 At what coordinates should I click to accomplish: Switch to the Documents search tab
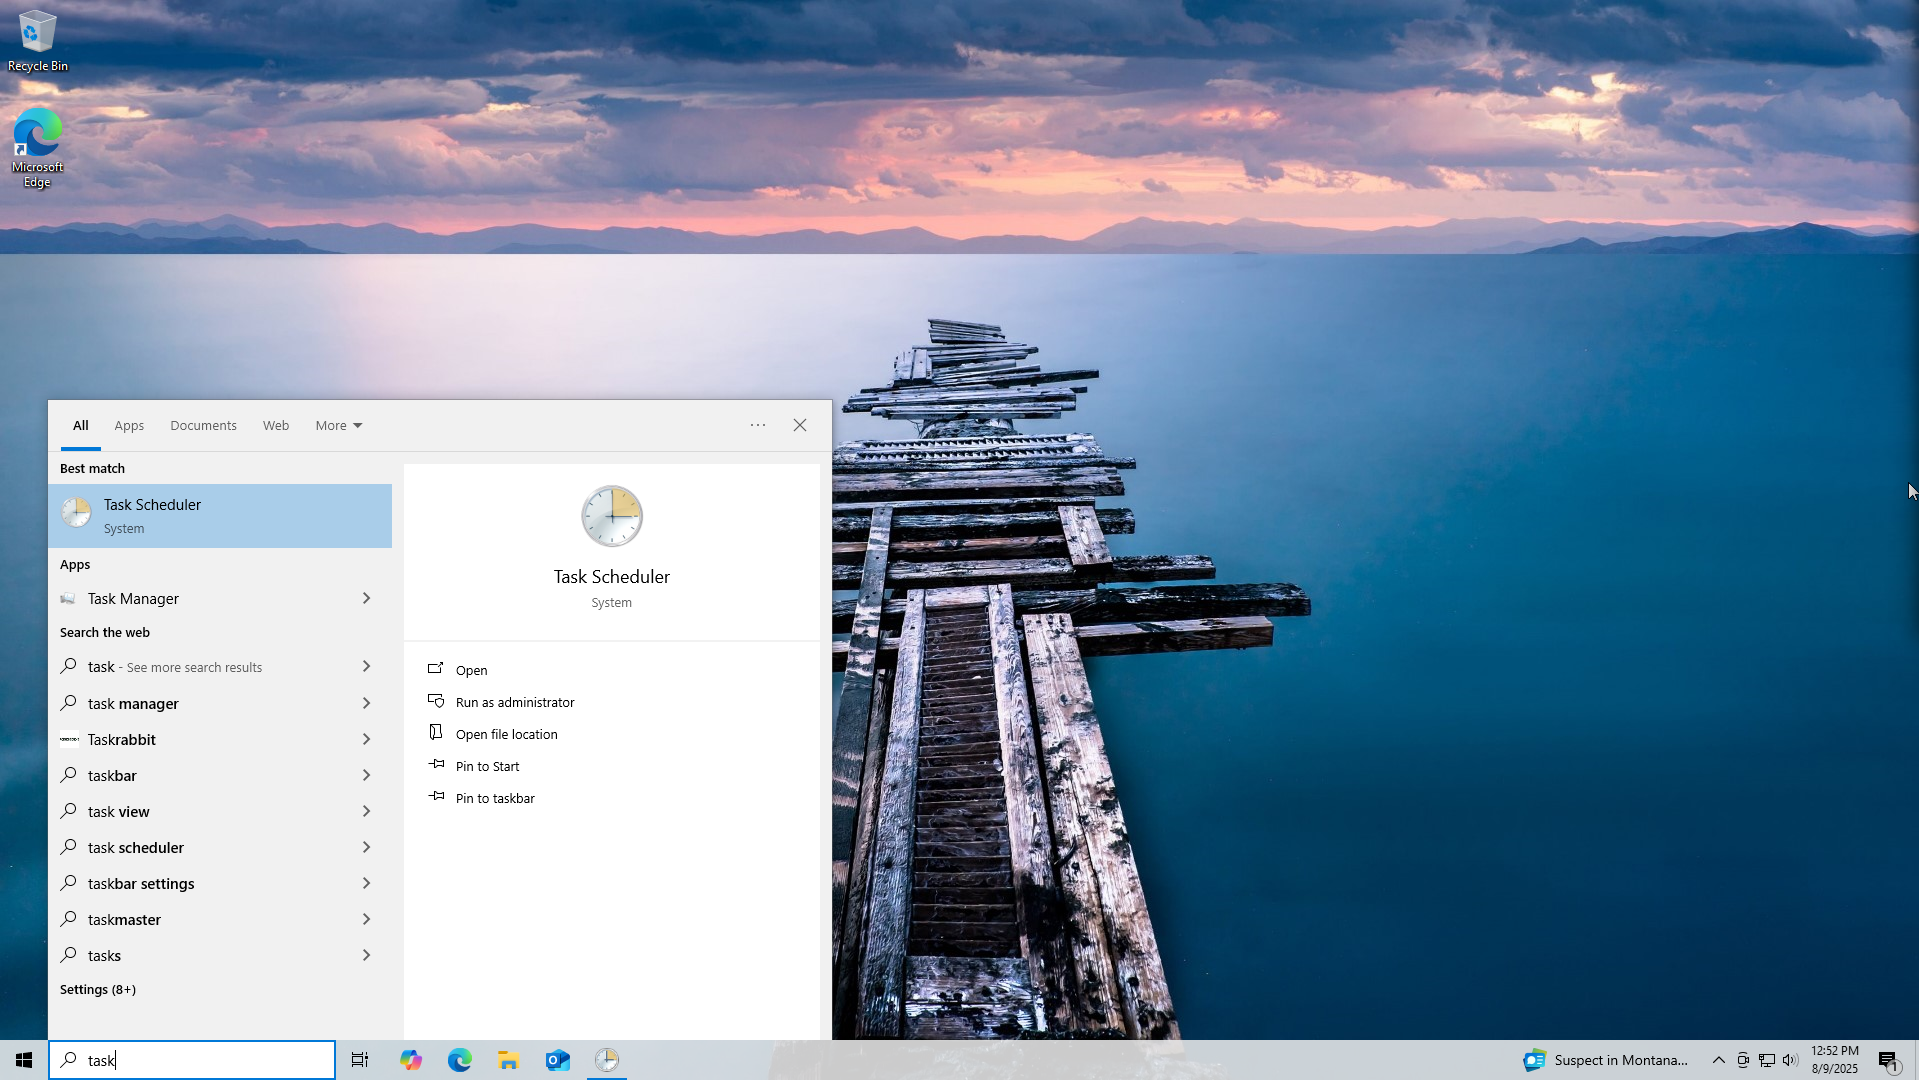pos(203,426)
